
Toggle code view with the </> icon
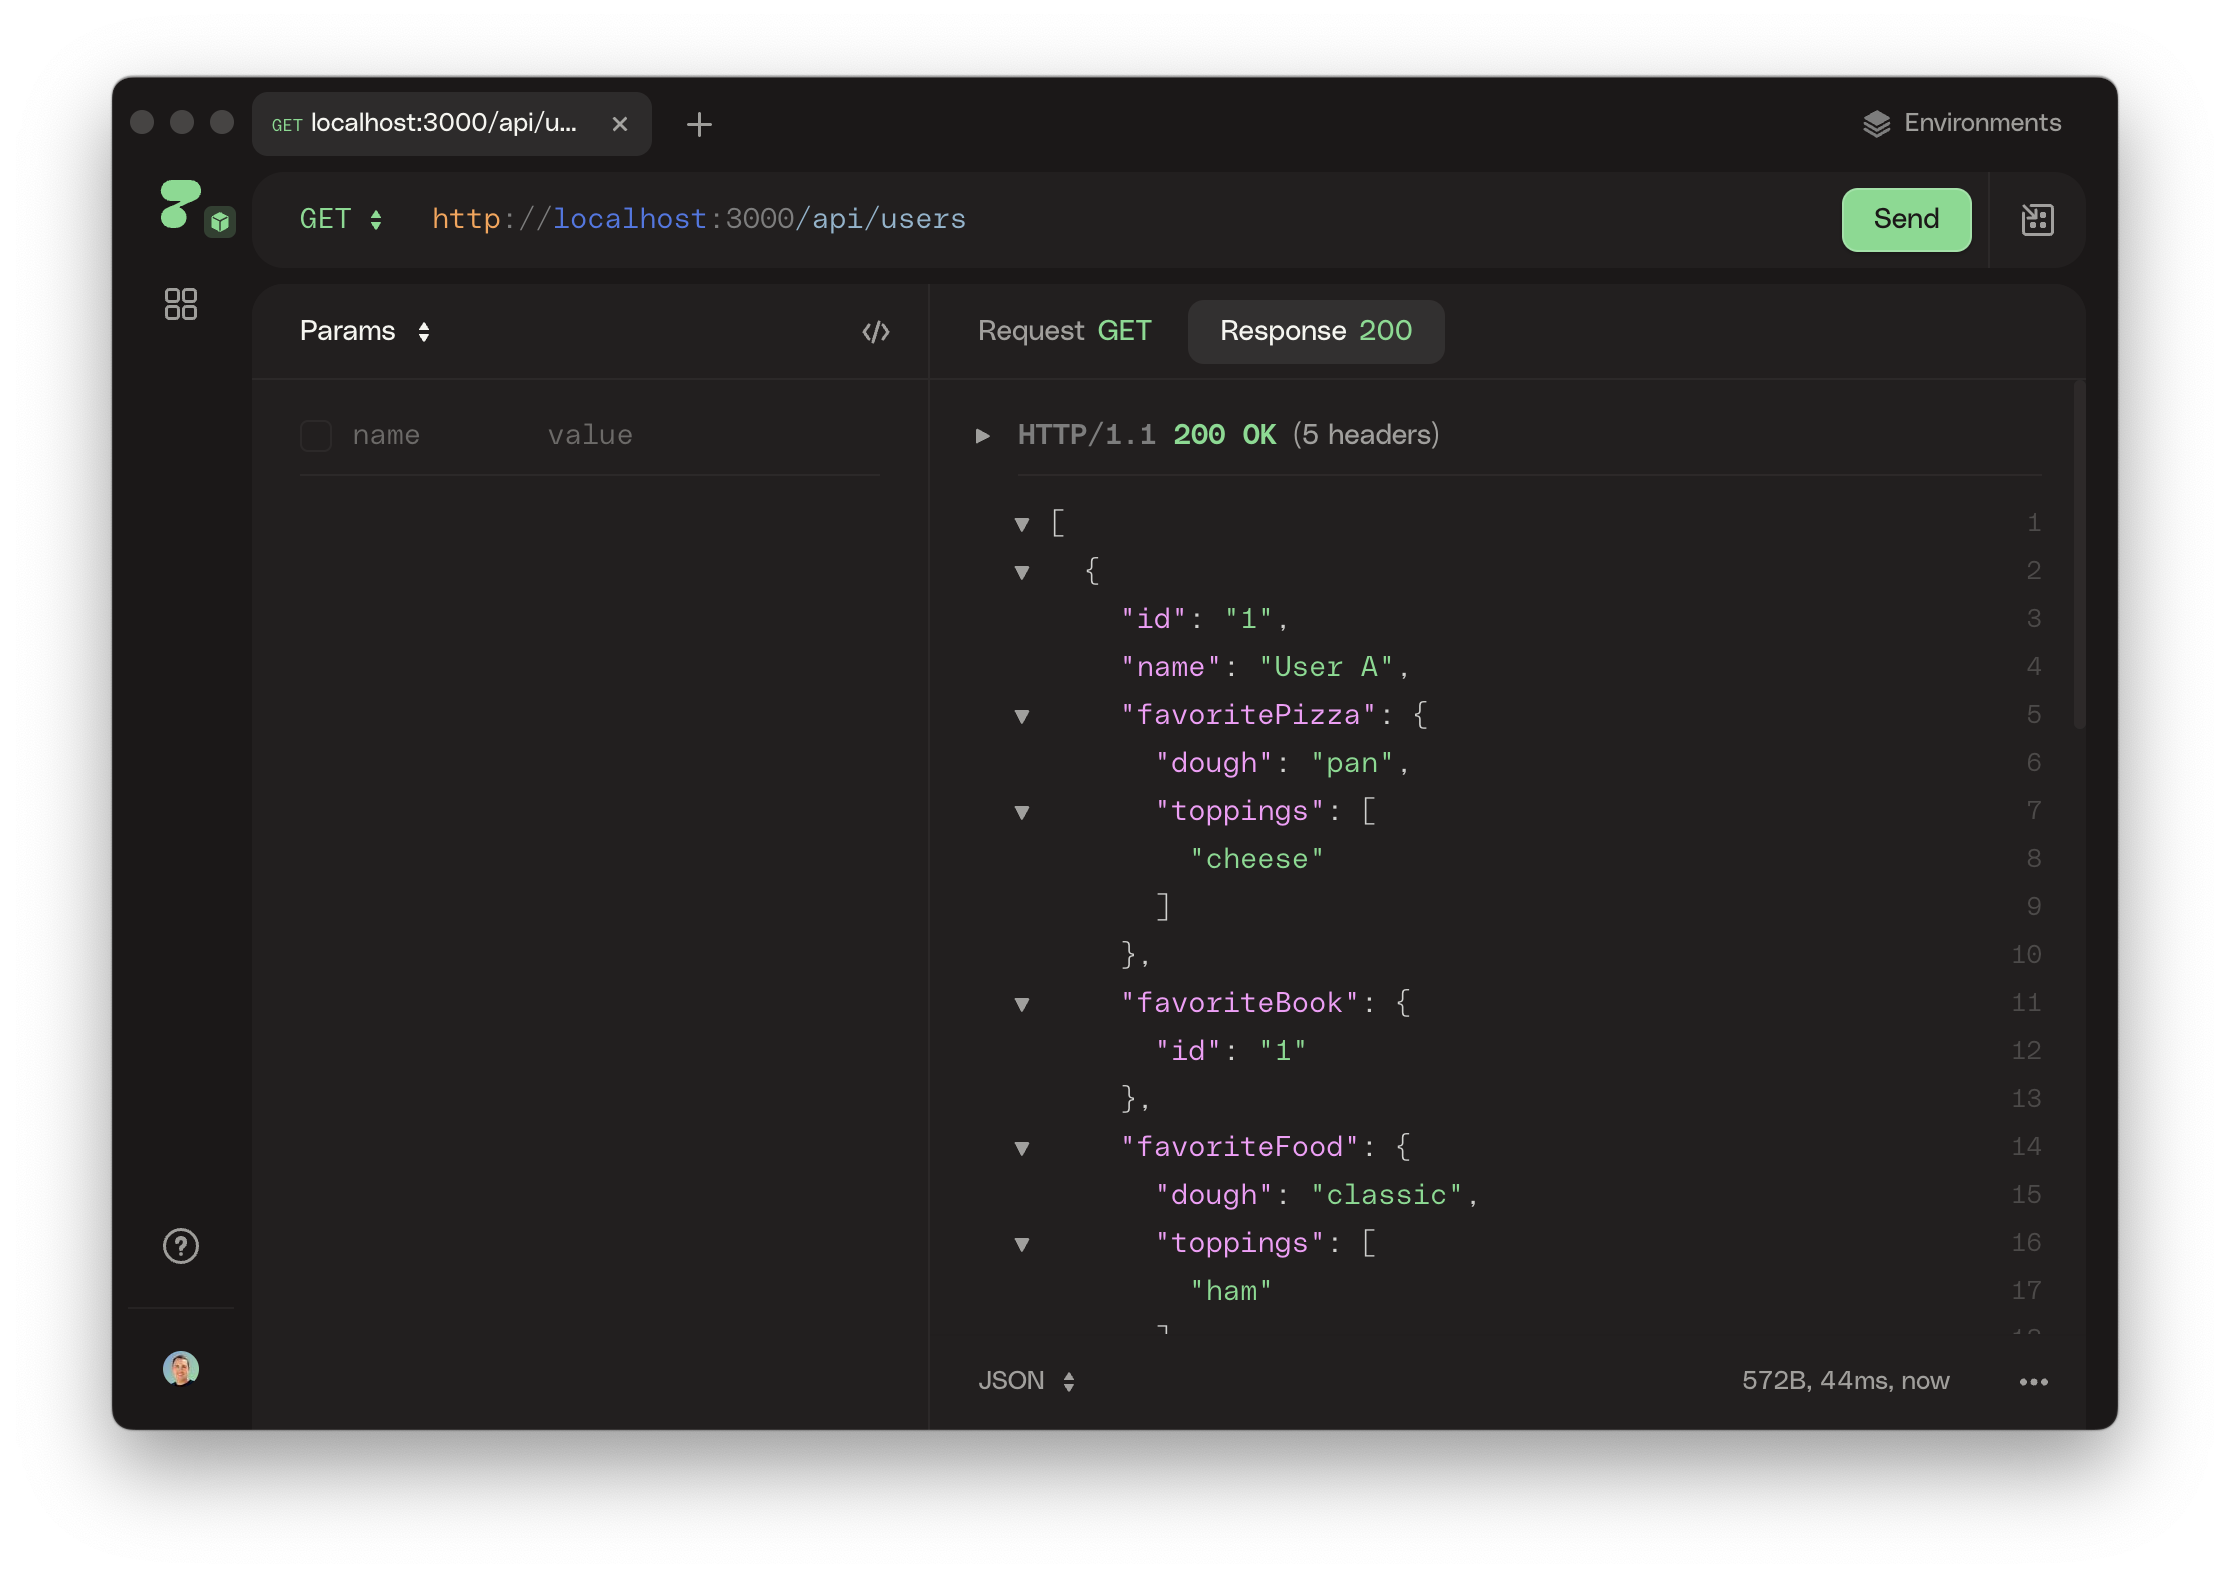point(876,332)
